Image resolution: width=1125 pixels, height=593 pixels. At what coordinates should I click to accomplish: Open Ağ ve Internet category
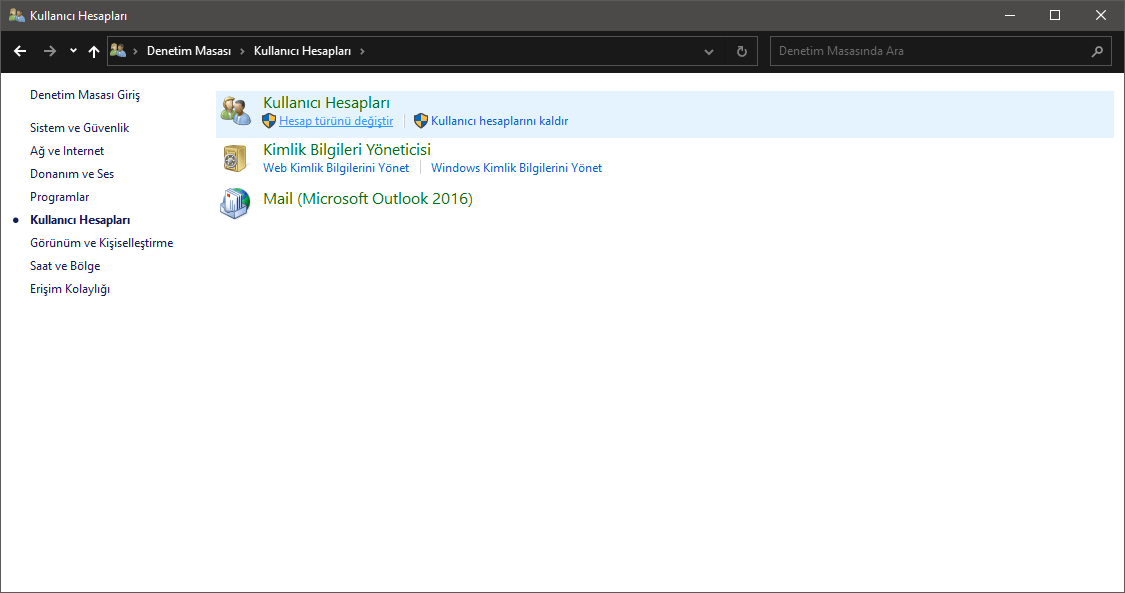pos(67,151)
